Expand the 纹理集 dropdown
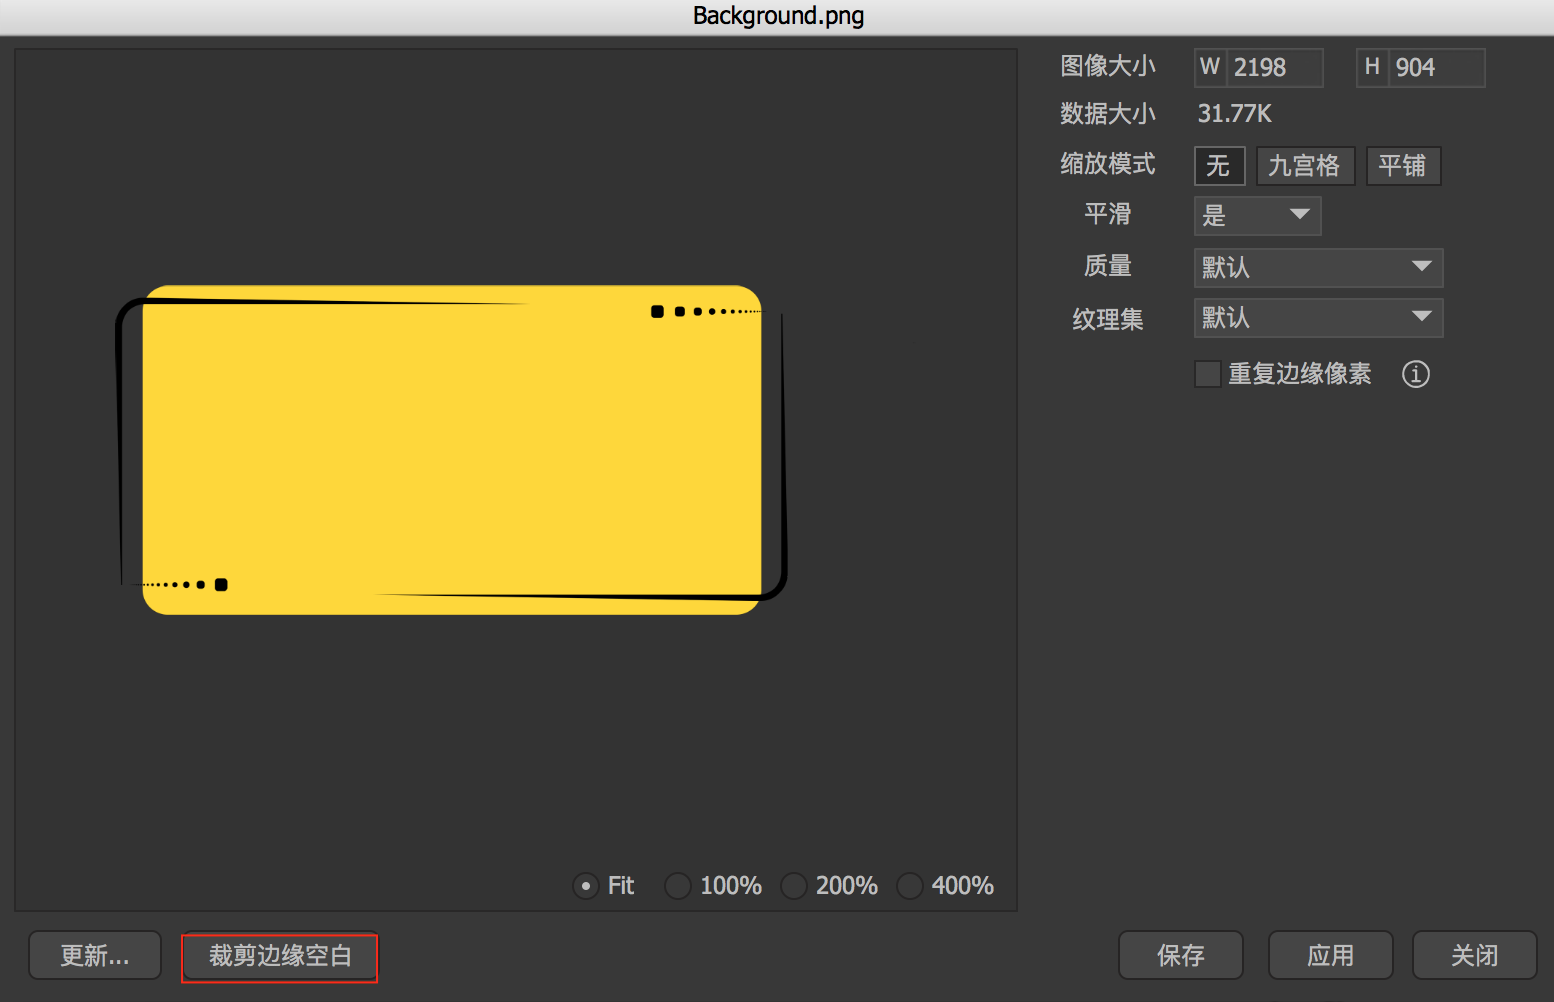 pos(1317,318)
